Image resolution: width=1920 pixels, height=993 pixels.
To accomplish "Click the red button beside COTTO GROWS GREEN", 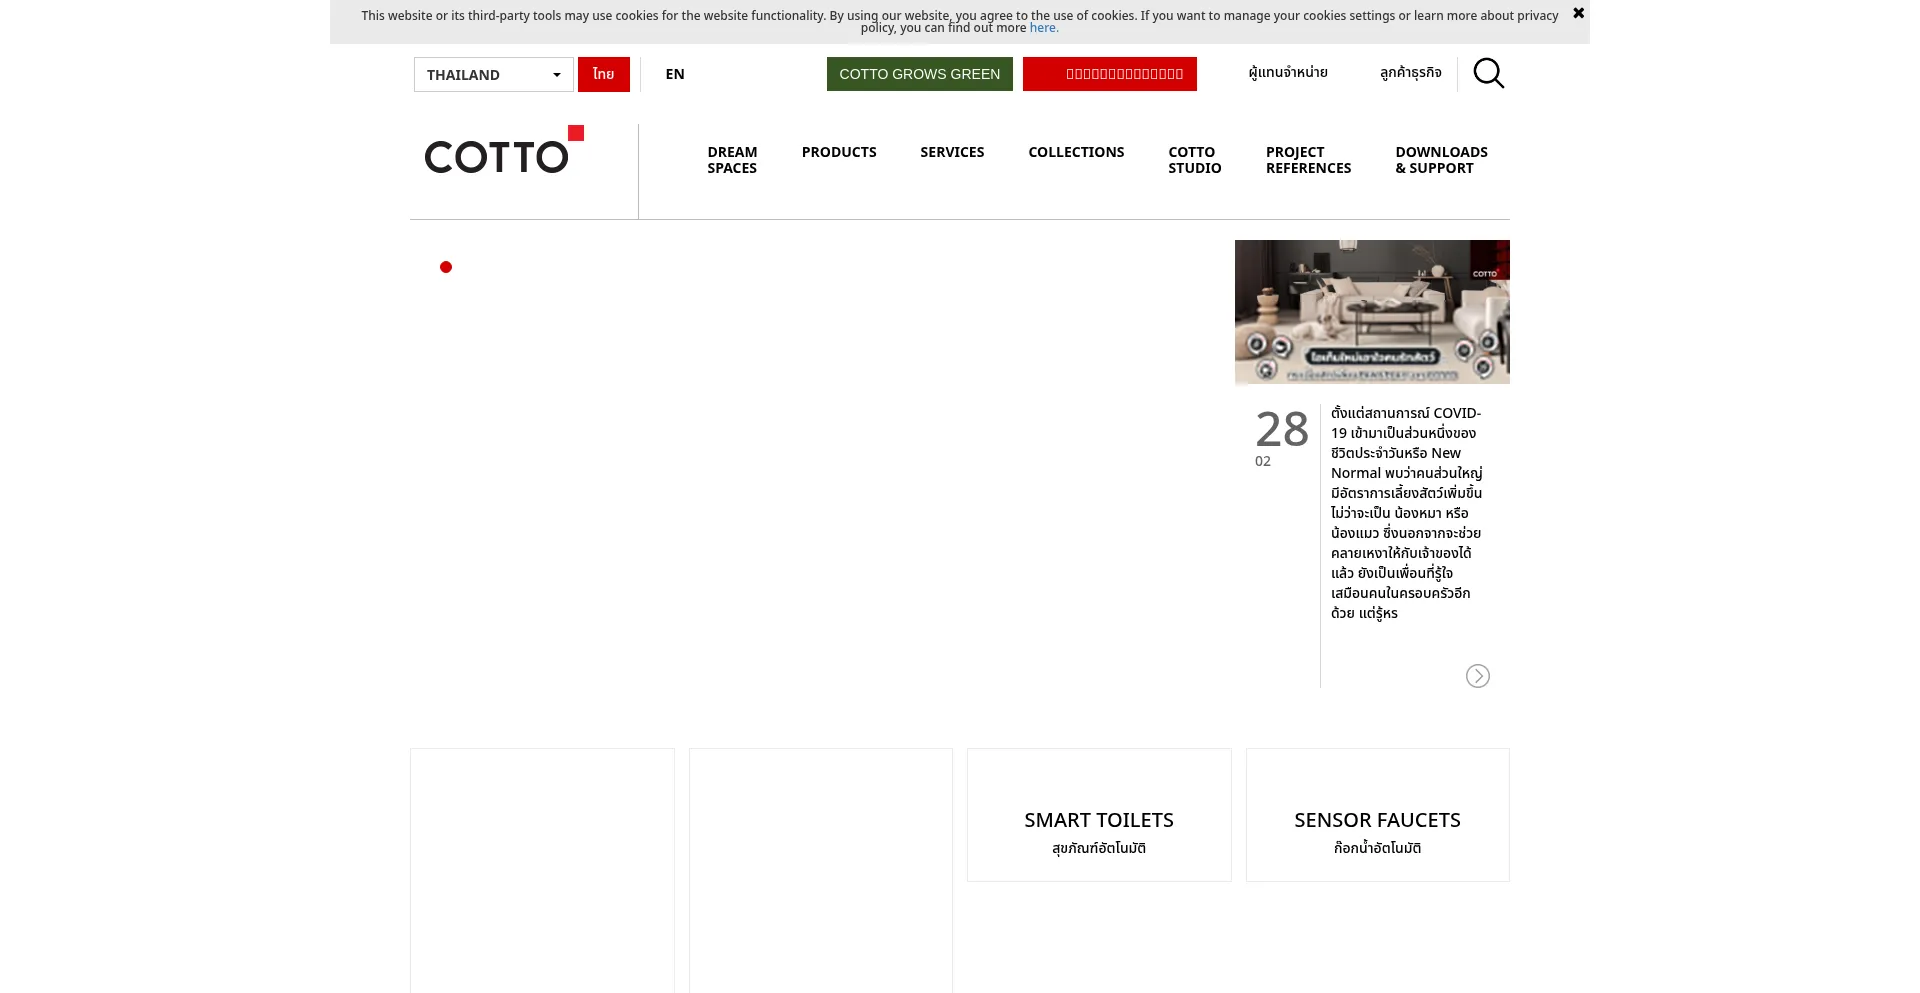I will point(1109,74).
